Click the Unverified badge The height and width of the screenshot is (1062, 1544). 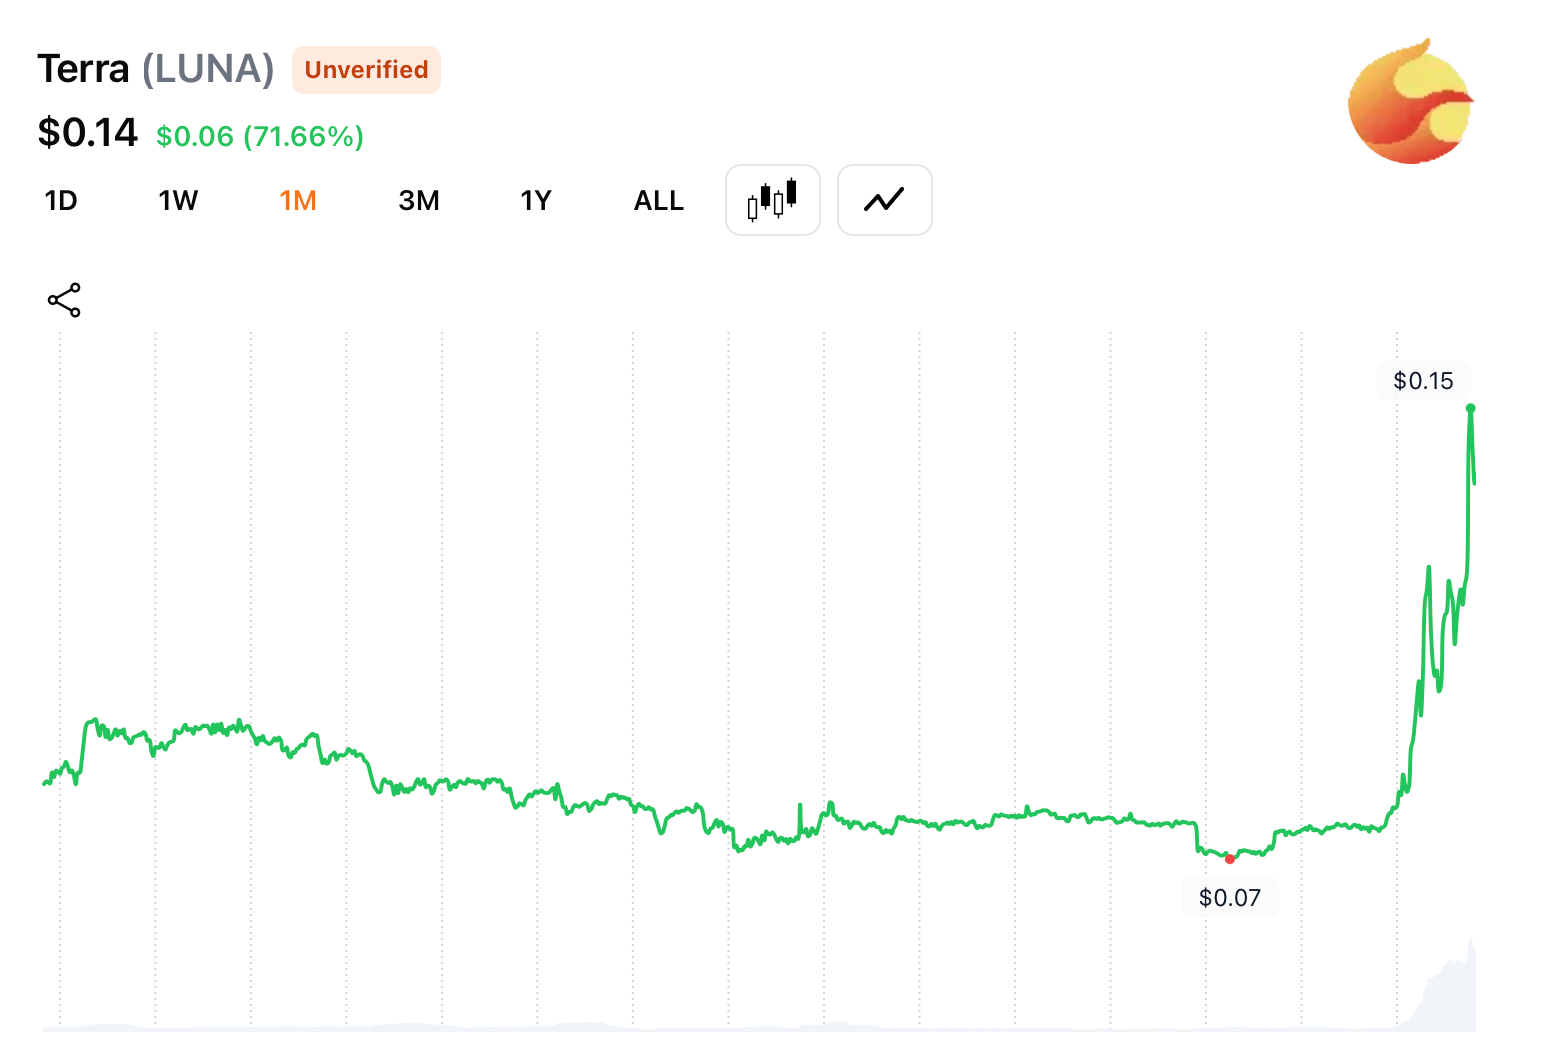click(x=366, y=70)
